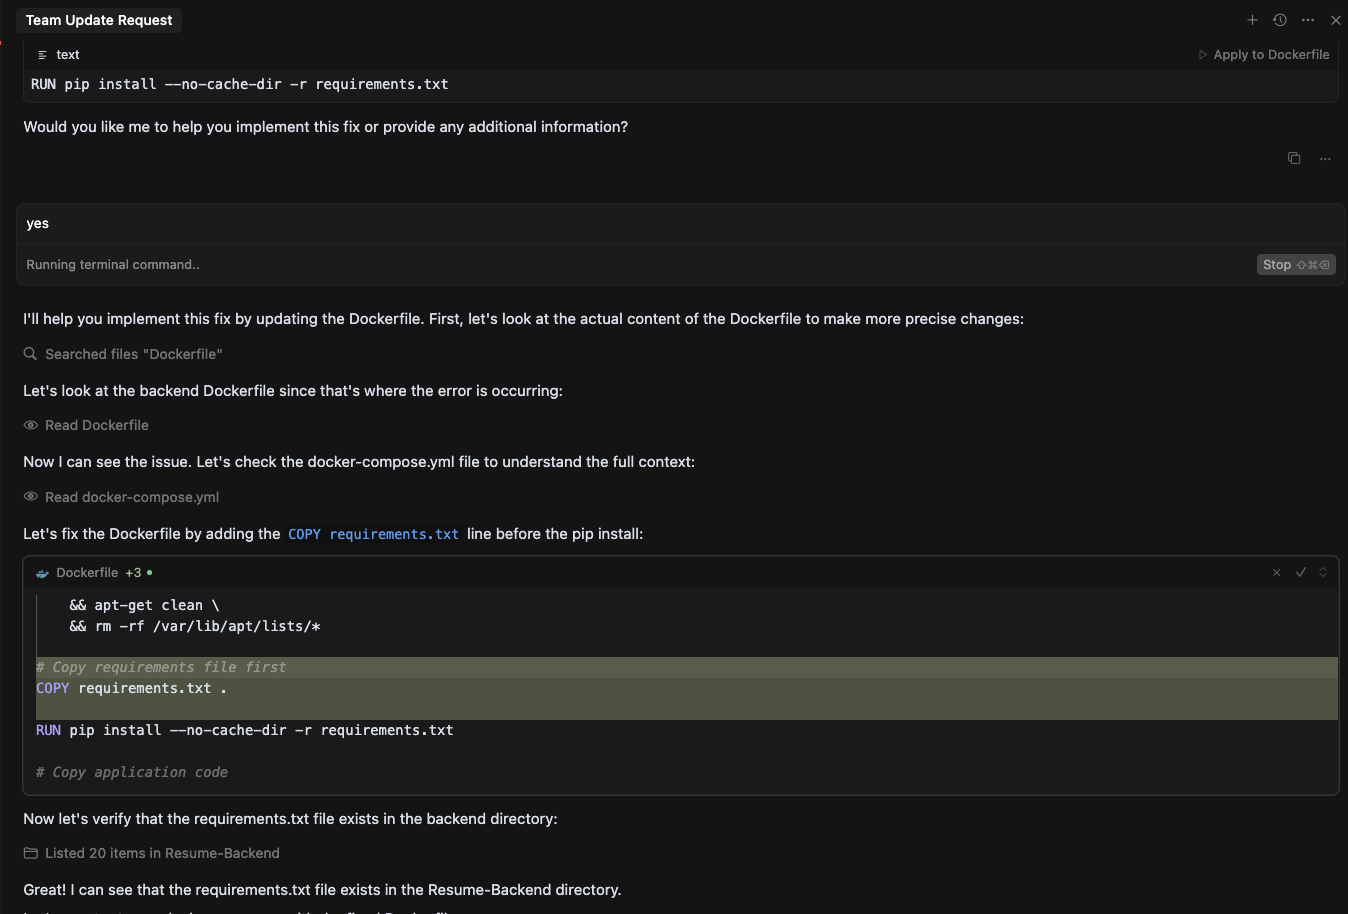Click the "yes" message input box
The image size is (1348, 914).
680,224
